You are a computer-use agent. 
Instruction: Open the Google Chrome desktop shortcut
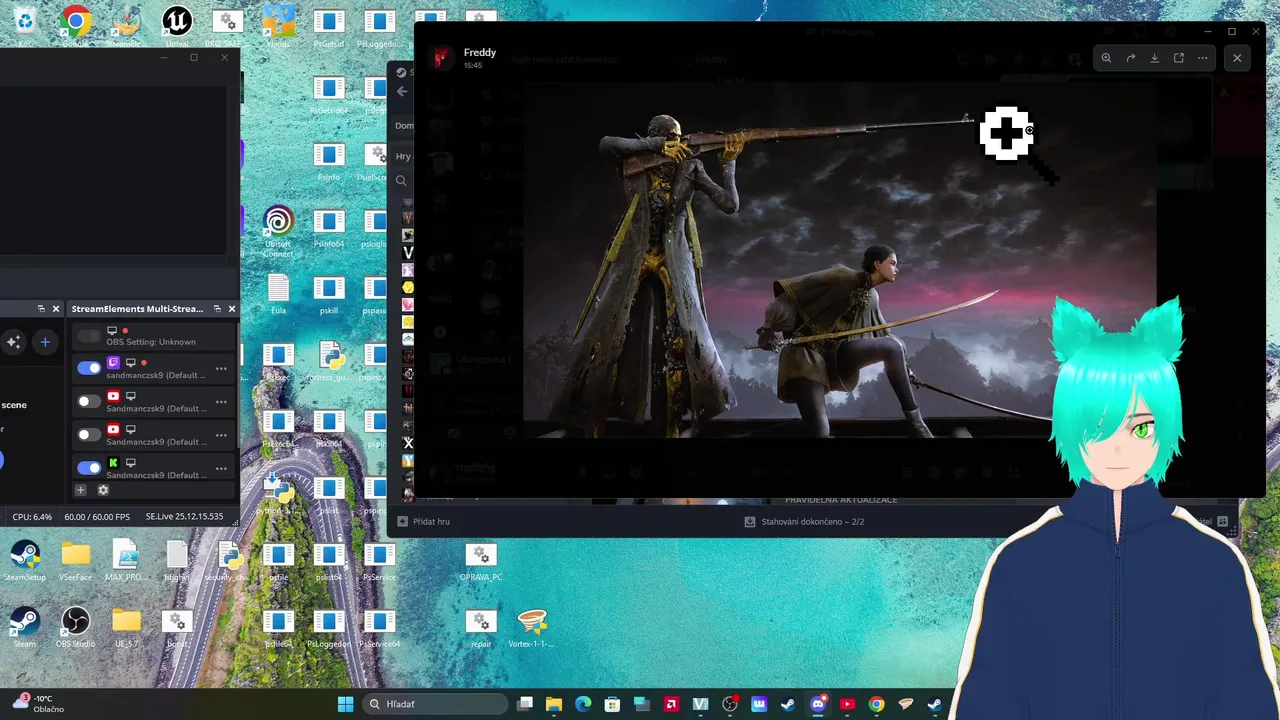click(x=75, y=25)
